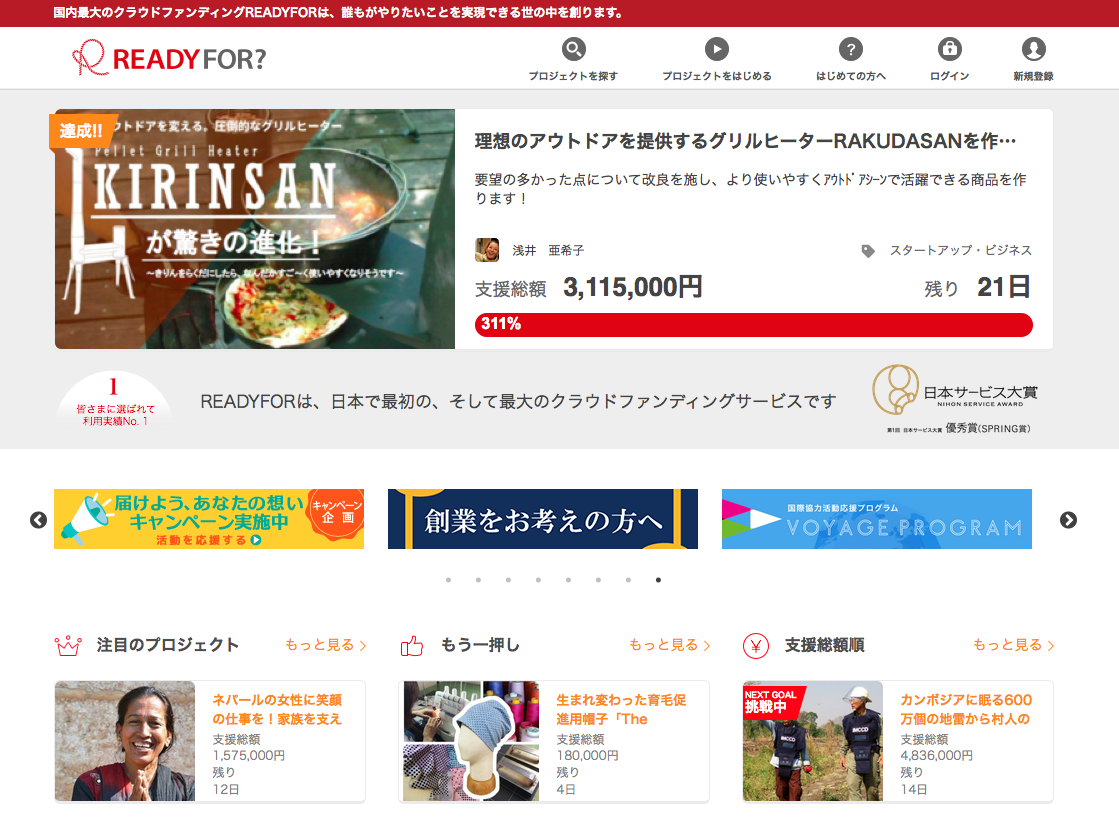This screenshot has height=828, width=1119.
Task: Show next banners with right arrow
Action: [x=1068, y=520]
